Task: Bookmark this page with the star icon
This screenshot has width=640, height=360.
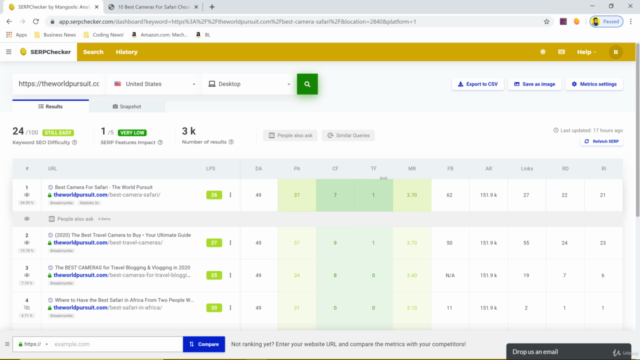Action: pos(547,22)
